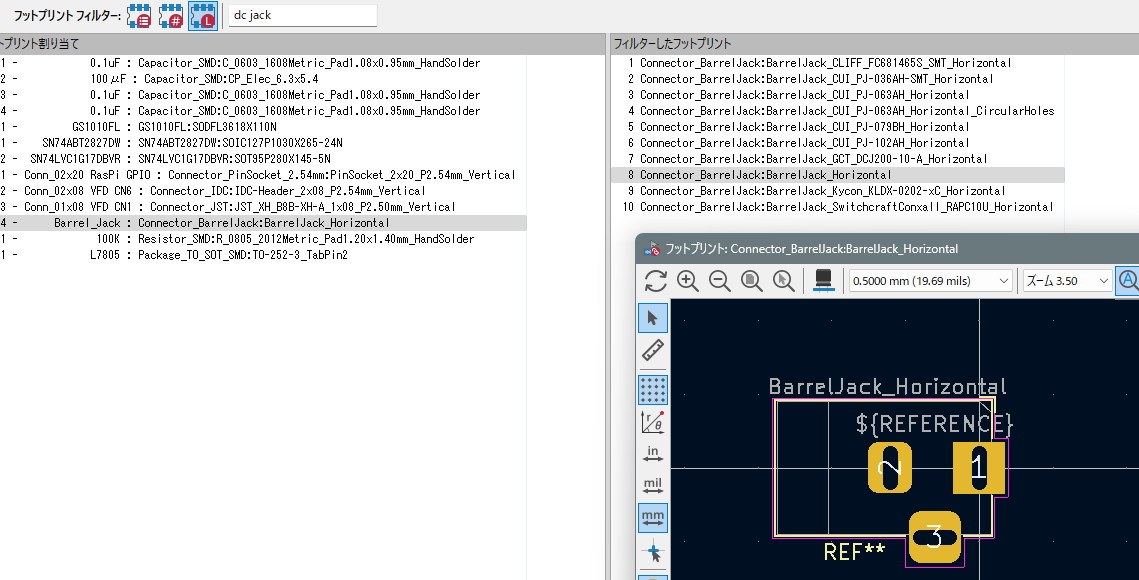The image size is (1139, 580).
Task: Zoom in on the footprint preview
Action: click(x=687, y=281)
